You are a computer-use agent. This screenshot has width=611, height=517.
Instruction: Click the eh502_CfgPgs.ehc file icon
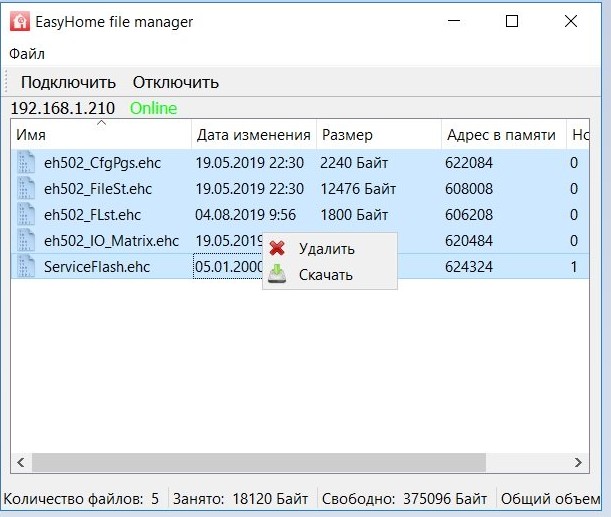26,162
